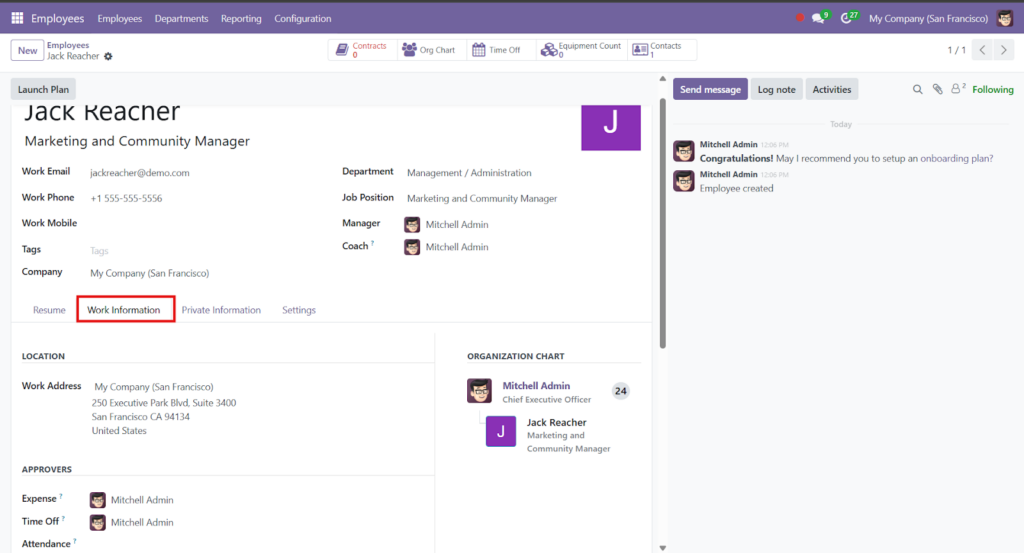Click avatar on Congratulations message
Viewport: 1024px width, 553px height.
pyautogui.click(x=684, y=151)
